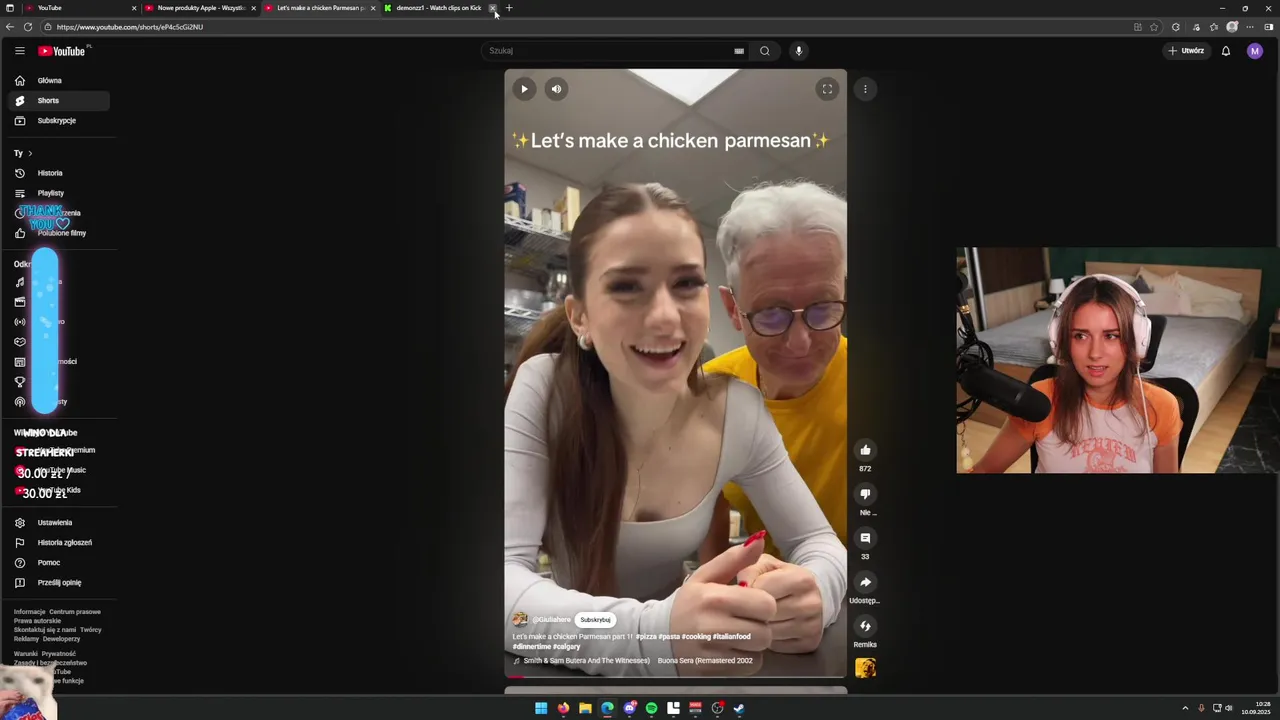Like the Short with thumbs up
Viewport: 1280px width, 720px height.
[865, 450]
